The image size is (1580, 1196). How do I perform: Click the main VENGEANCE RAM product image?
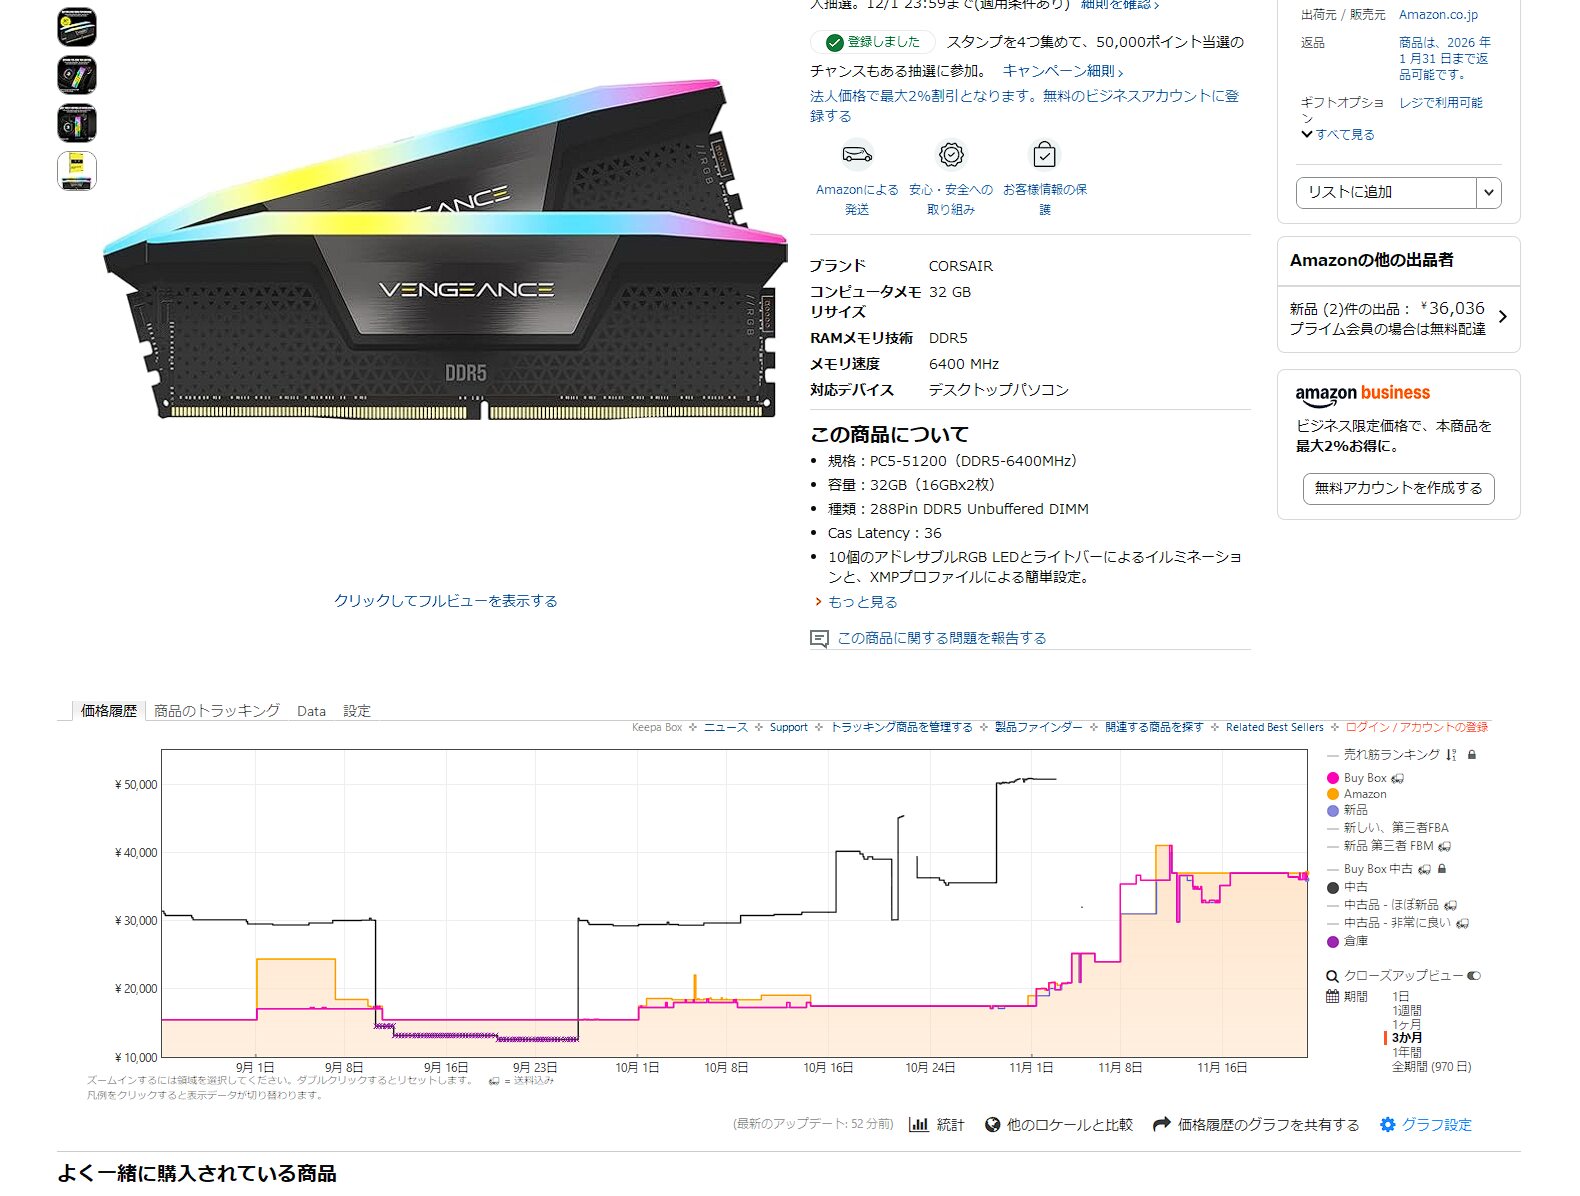(x=446, y=250)
